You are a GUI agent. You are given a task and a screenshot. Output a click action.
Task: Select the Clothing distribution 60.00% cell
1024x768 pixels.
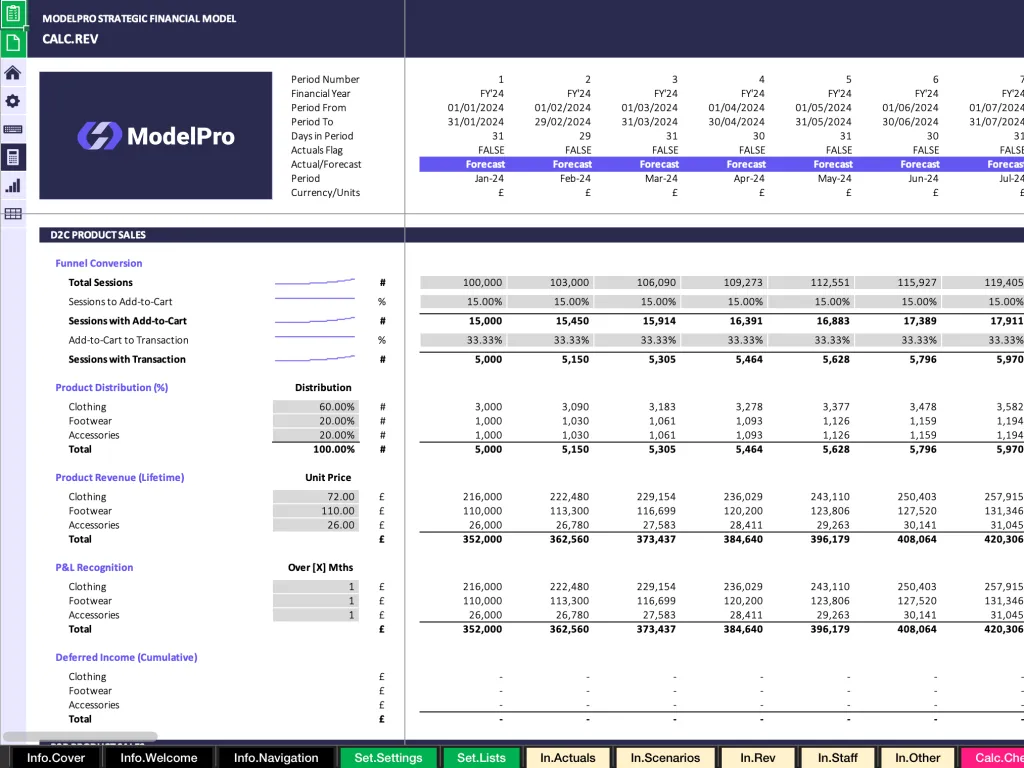pyautogui.click(x=315, y=406)
